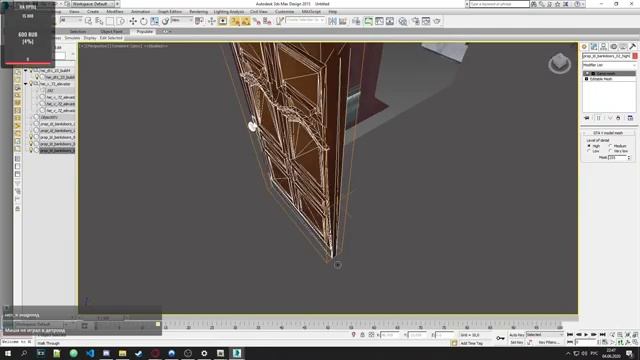Click the Select Object tool icon
This screenshot has width=640, height=360.
[88, 21]
